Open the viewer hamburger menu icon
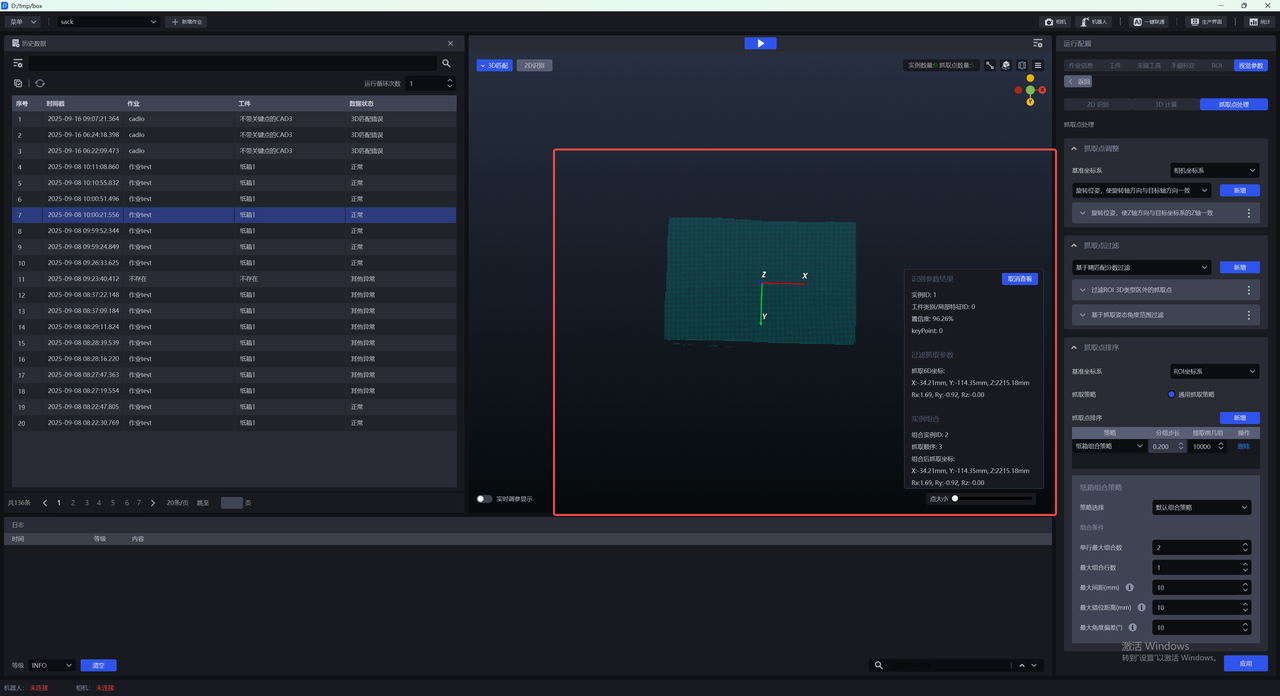Viewport: 1280px width, 696px height. (1038, 66)
